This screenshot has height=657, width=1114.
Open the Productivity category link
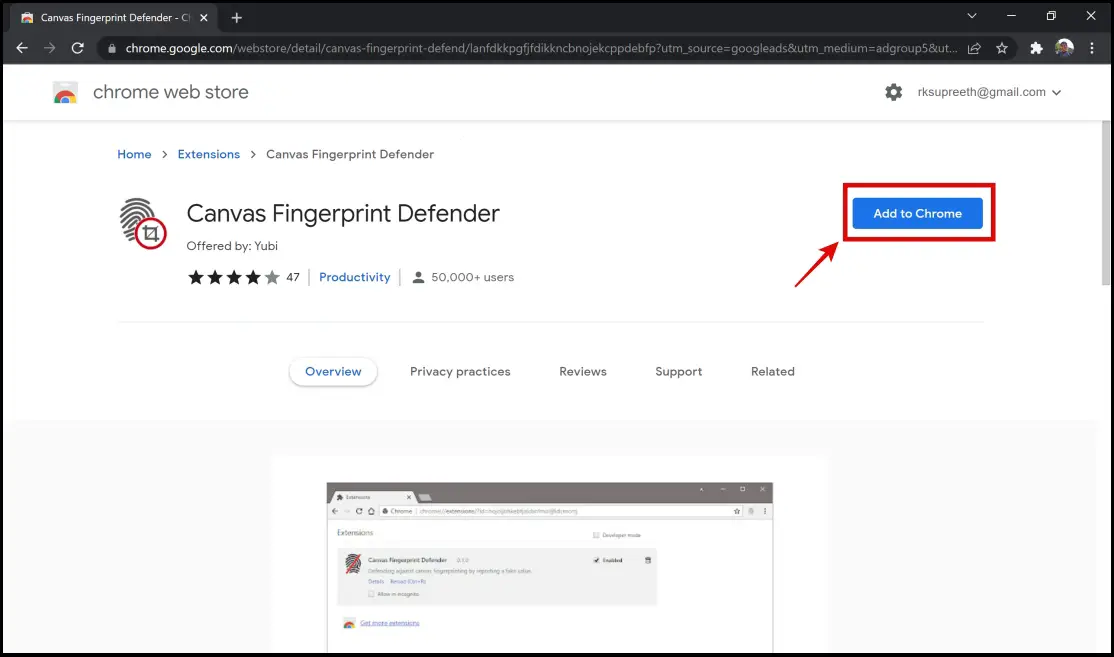point(355,277)
